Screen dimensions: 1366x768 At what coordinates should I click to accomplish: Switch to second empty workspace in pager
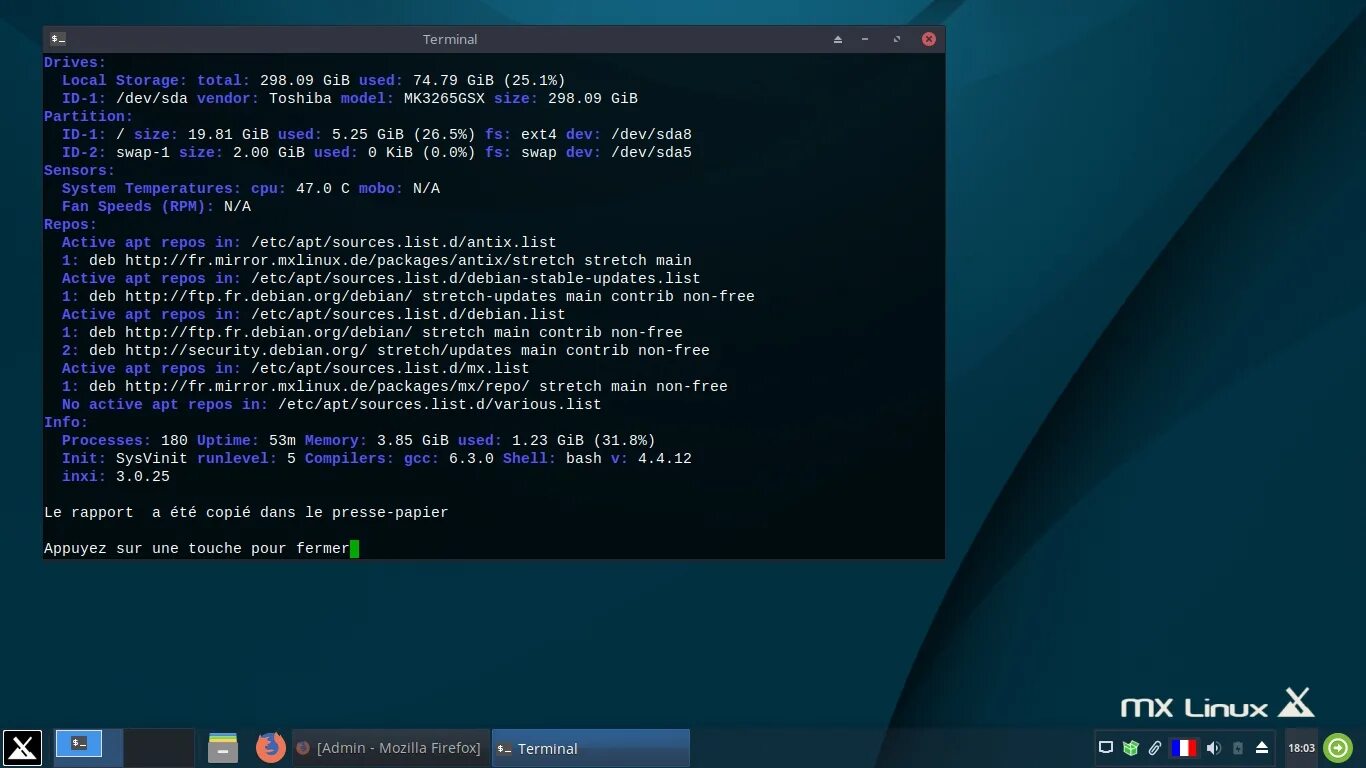coord(159,748)
